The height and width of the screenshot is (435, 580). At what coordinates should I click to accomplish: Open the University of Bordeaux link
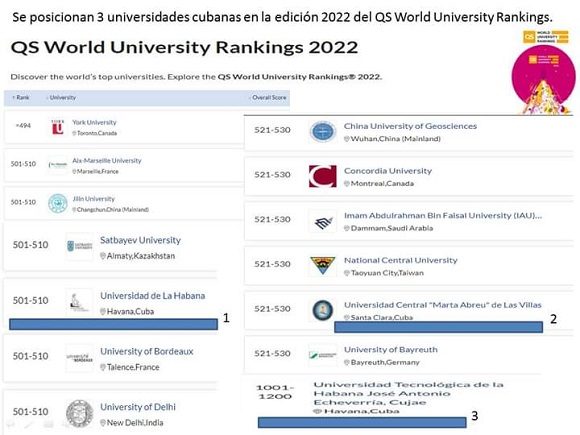click(147, 351)
